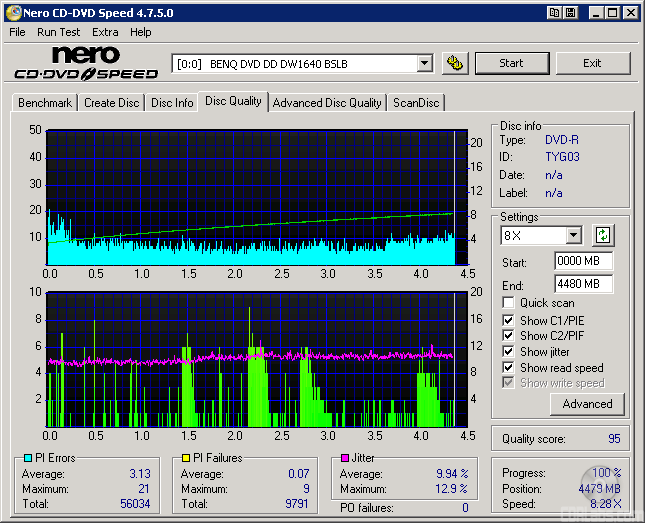Click the green refresh icon next to speed

(602, 235)
